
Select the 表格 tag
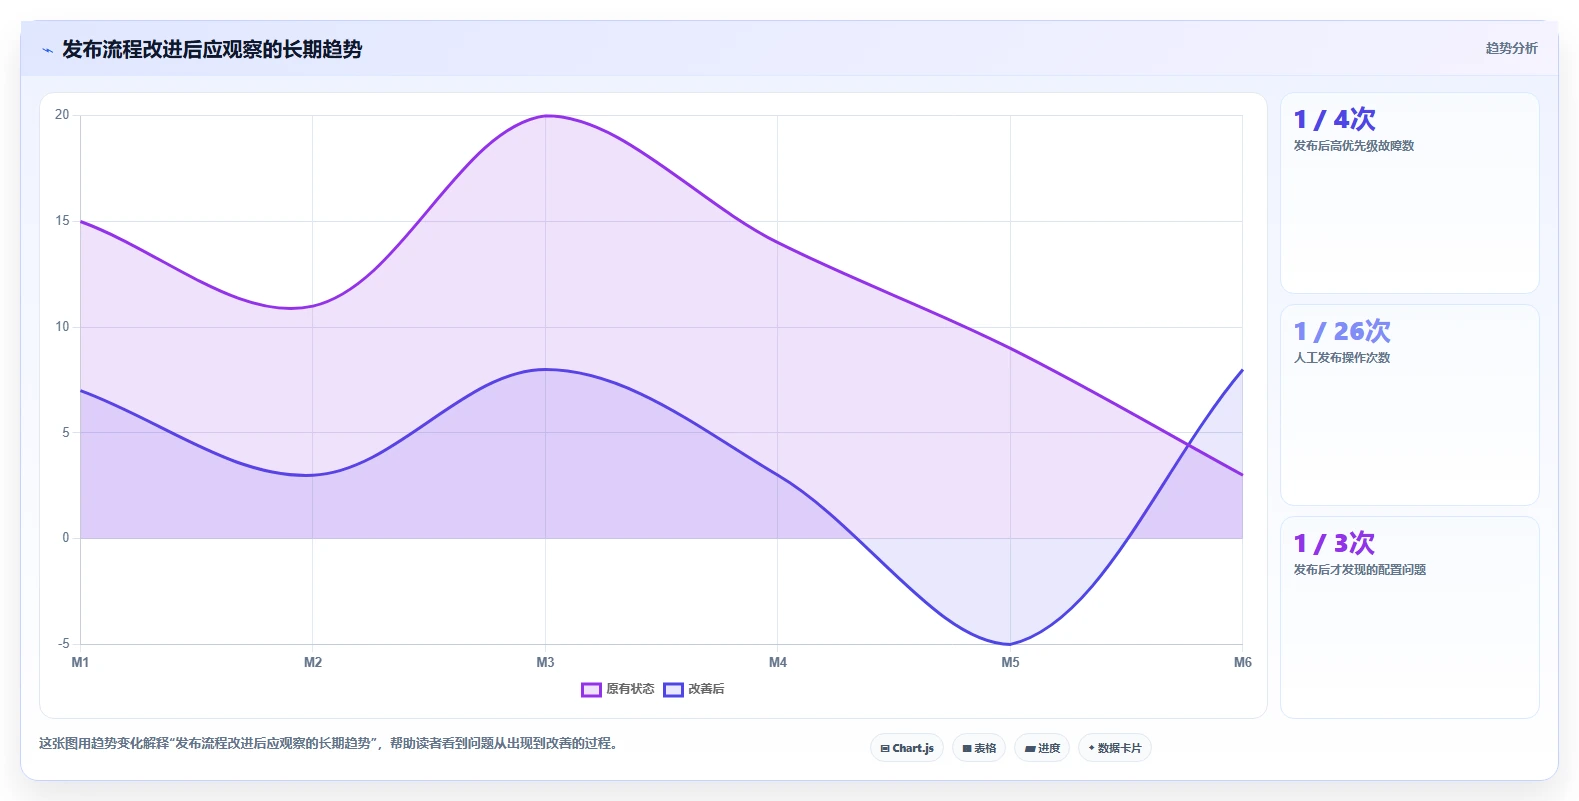979,748
